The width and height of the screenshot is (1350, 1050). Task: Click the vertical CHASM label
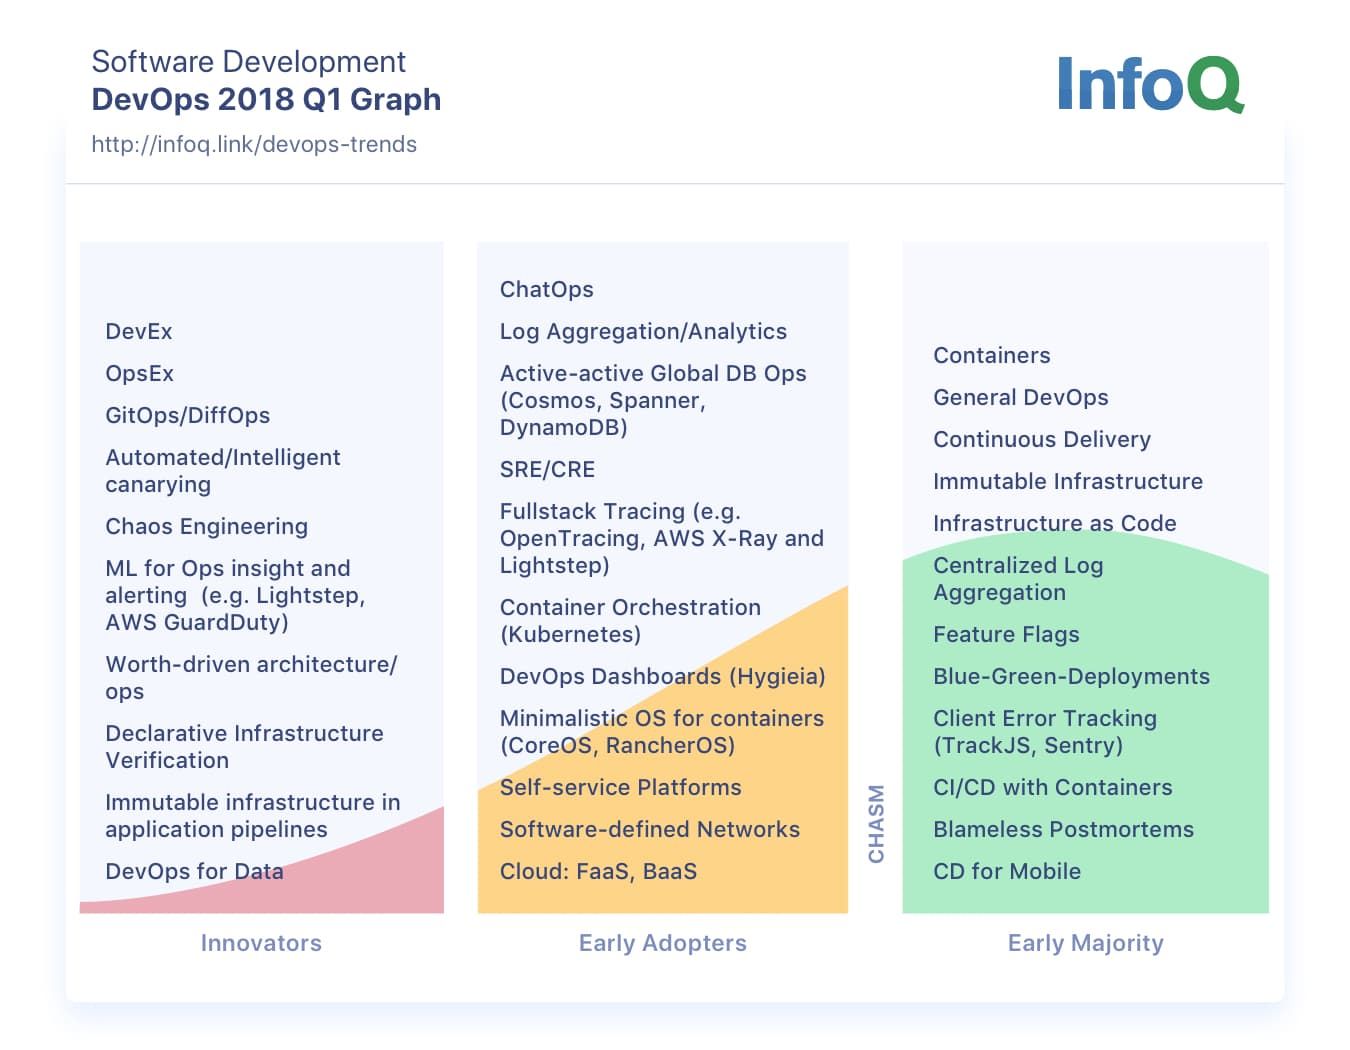coord(876,823)
